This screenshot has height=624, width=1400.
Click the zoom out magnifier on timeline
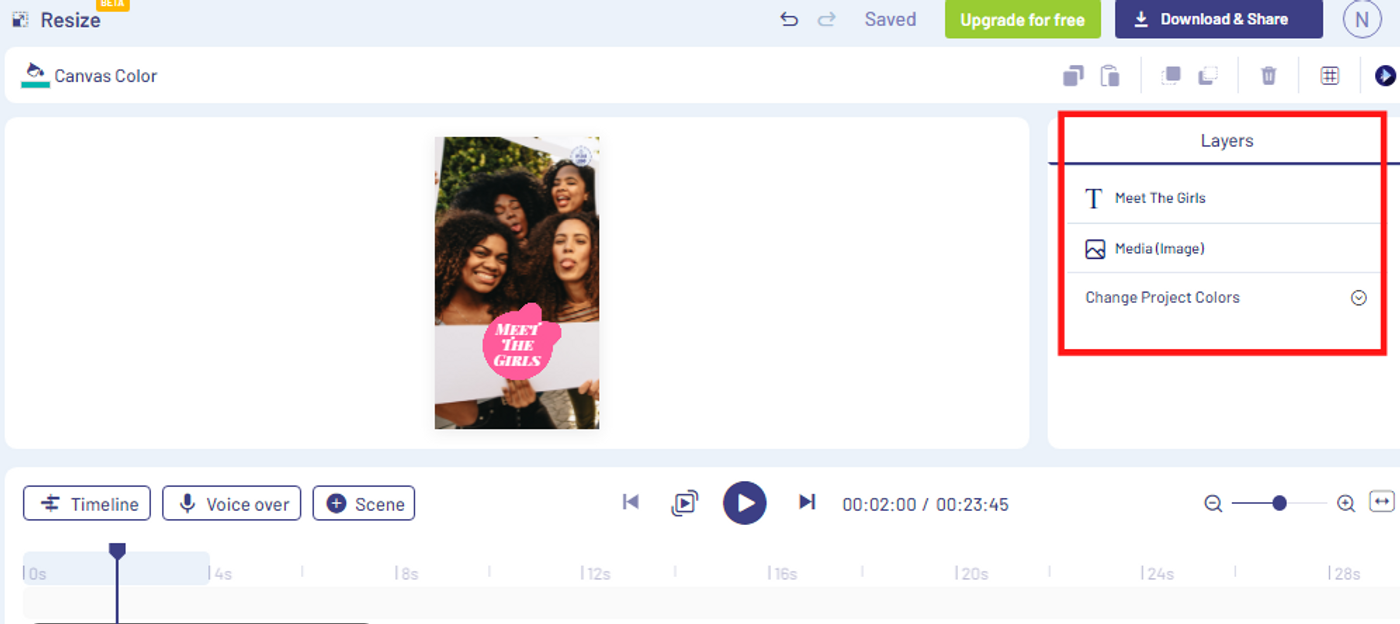point(1213,503)
